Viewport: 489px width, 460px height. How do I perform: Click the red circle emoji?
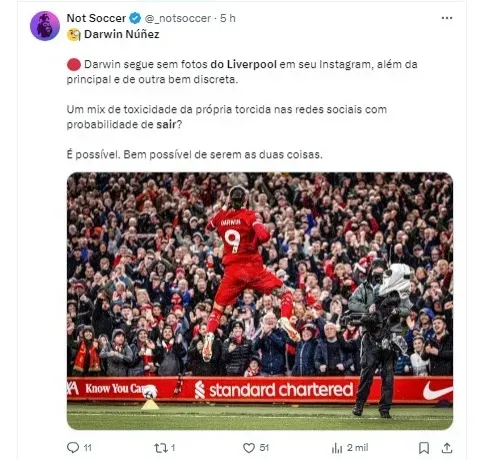(74, 64)
